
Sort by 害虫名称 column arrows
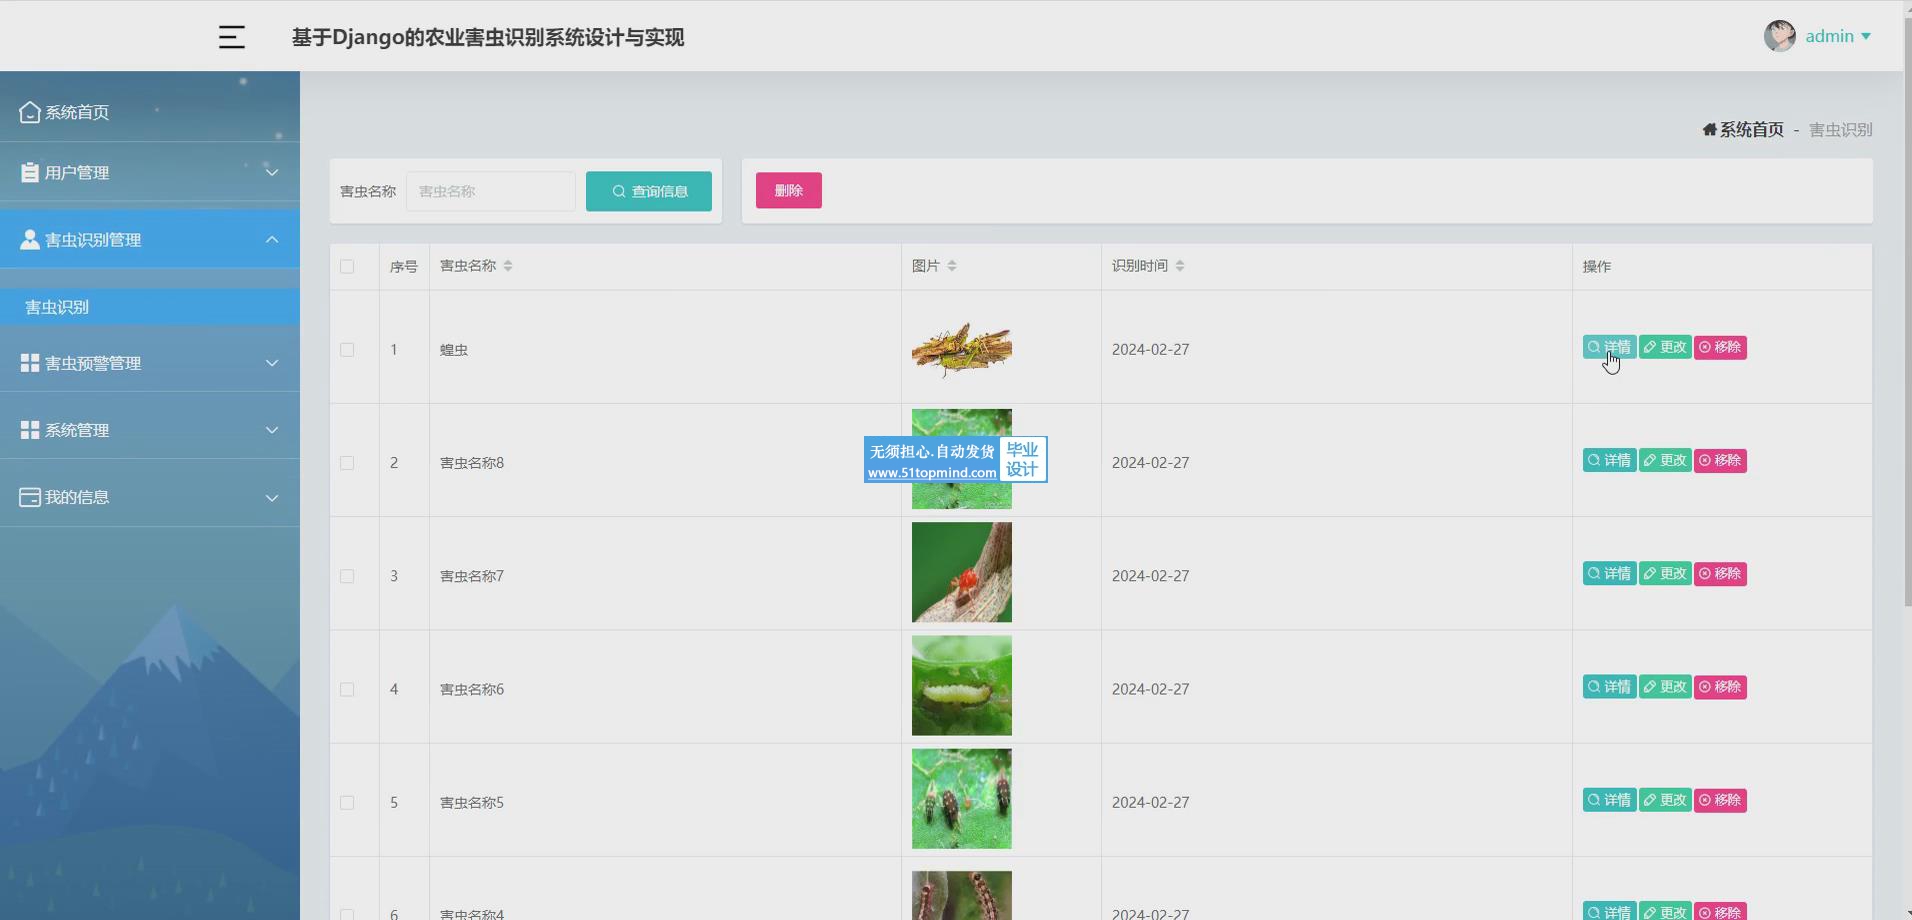508,266
